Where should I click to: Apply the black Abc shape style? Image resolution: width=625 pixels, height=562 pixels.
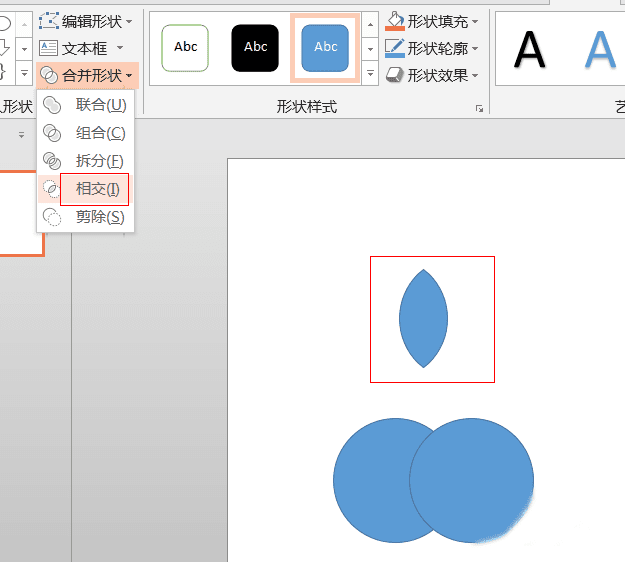click(x=255, y=48)
